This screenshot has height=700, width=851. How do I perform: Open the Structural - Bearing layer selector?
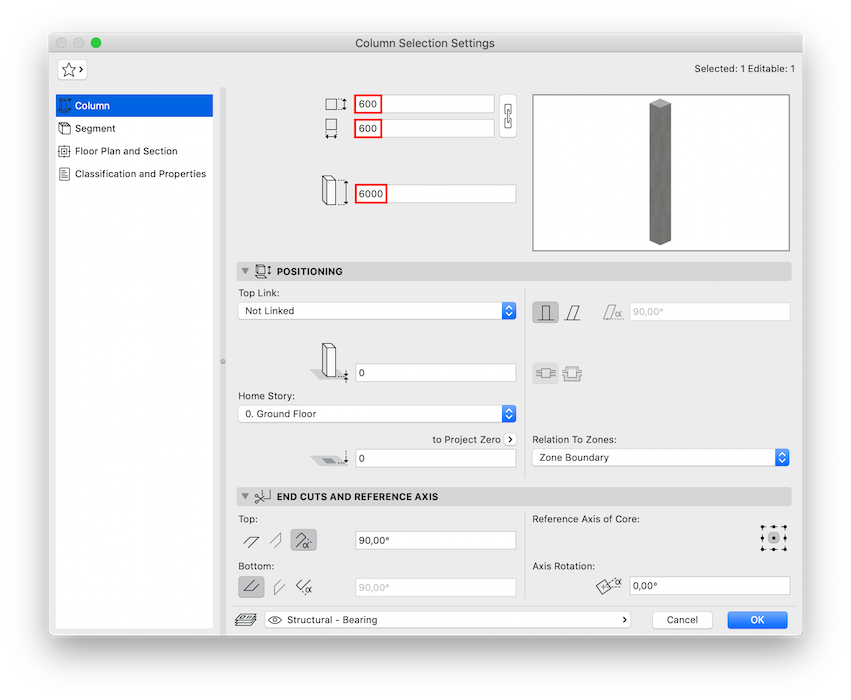(x=447, y=620)
